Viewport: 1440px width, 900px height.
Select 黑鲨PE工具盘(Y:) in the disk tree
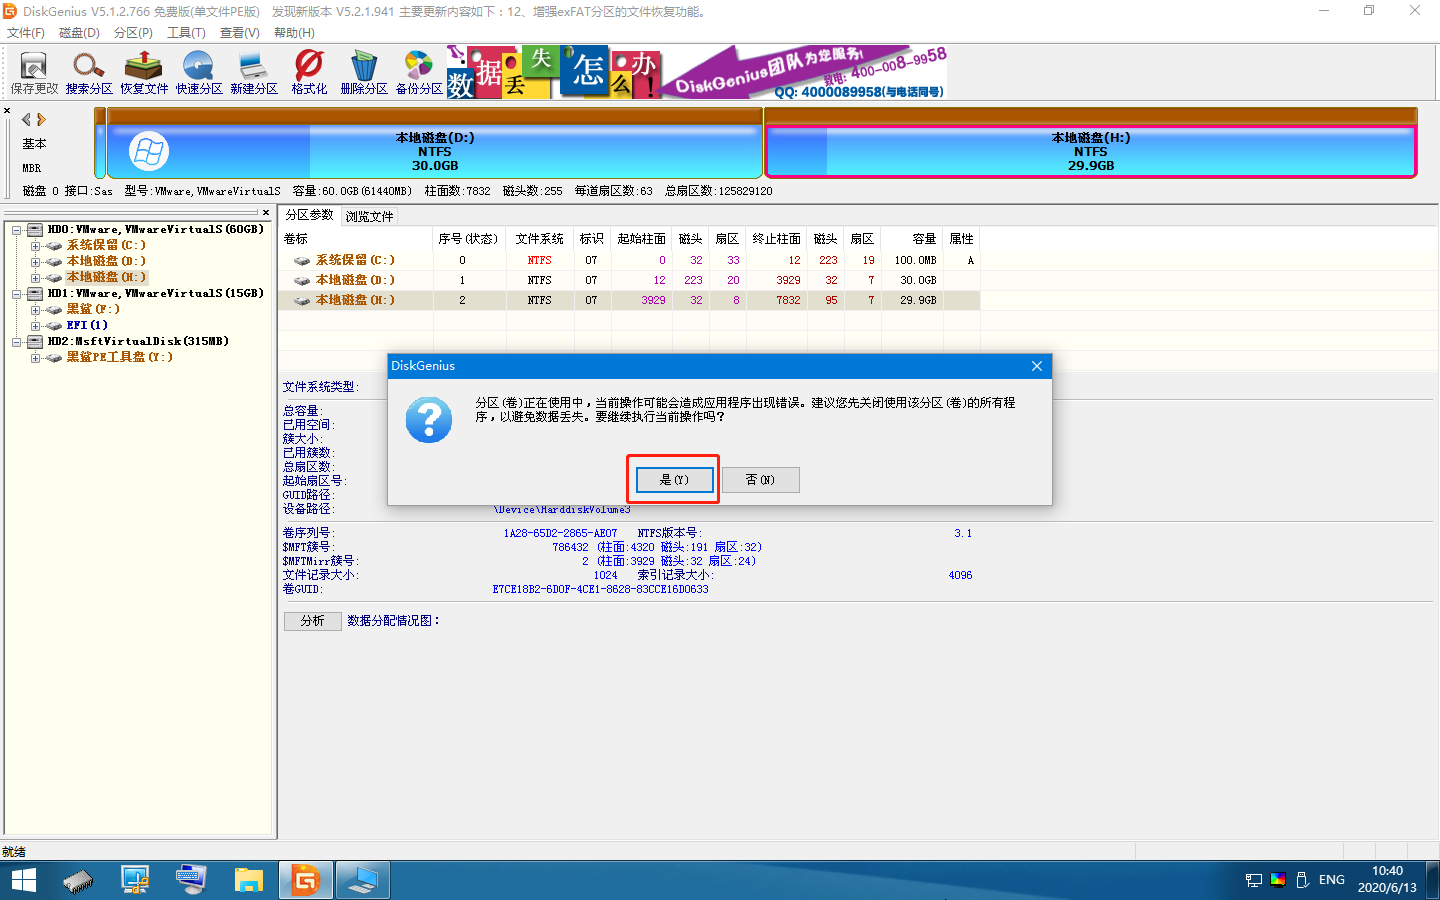point(119,357)
